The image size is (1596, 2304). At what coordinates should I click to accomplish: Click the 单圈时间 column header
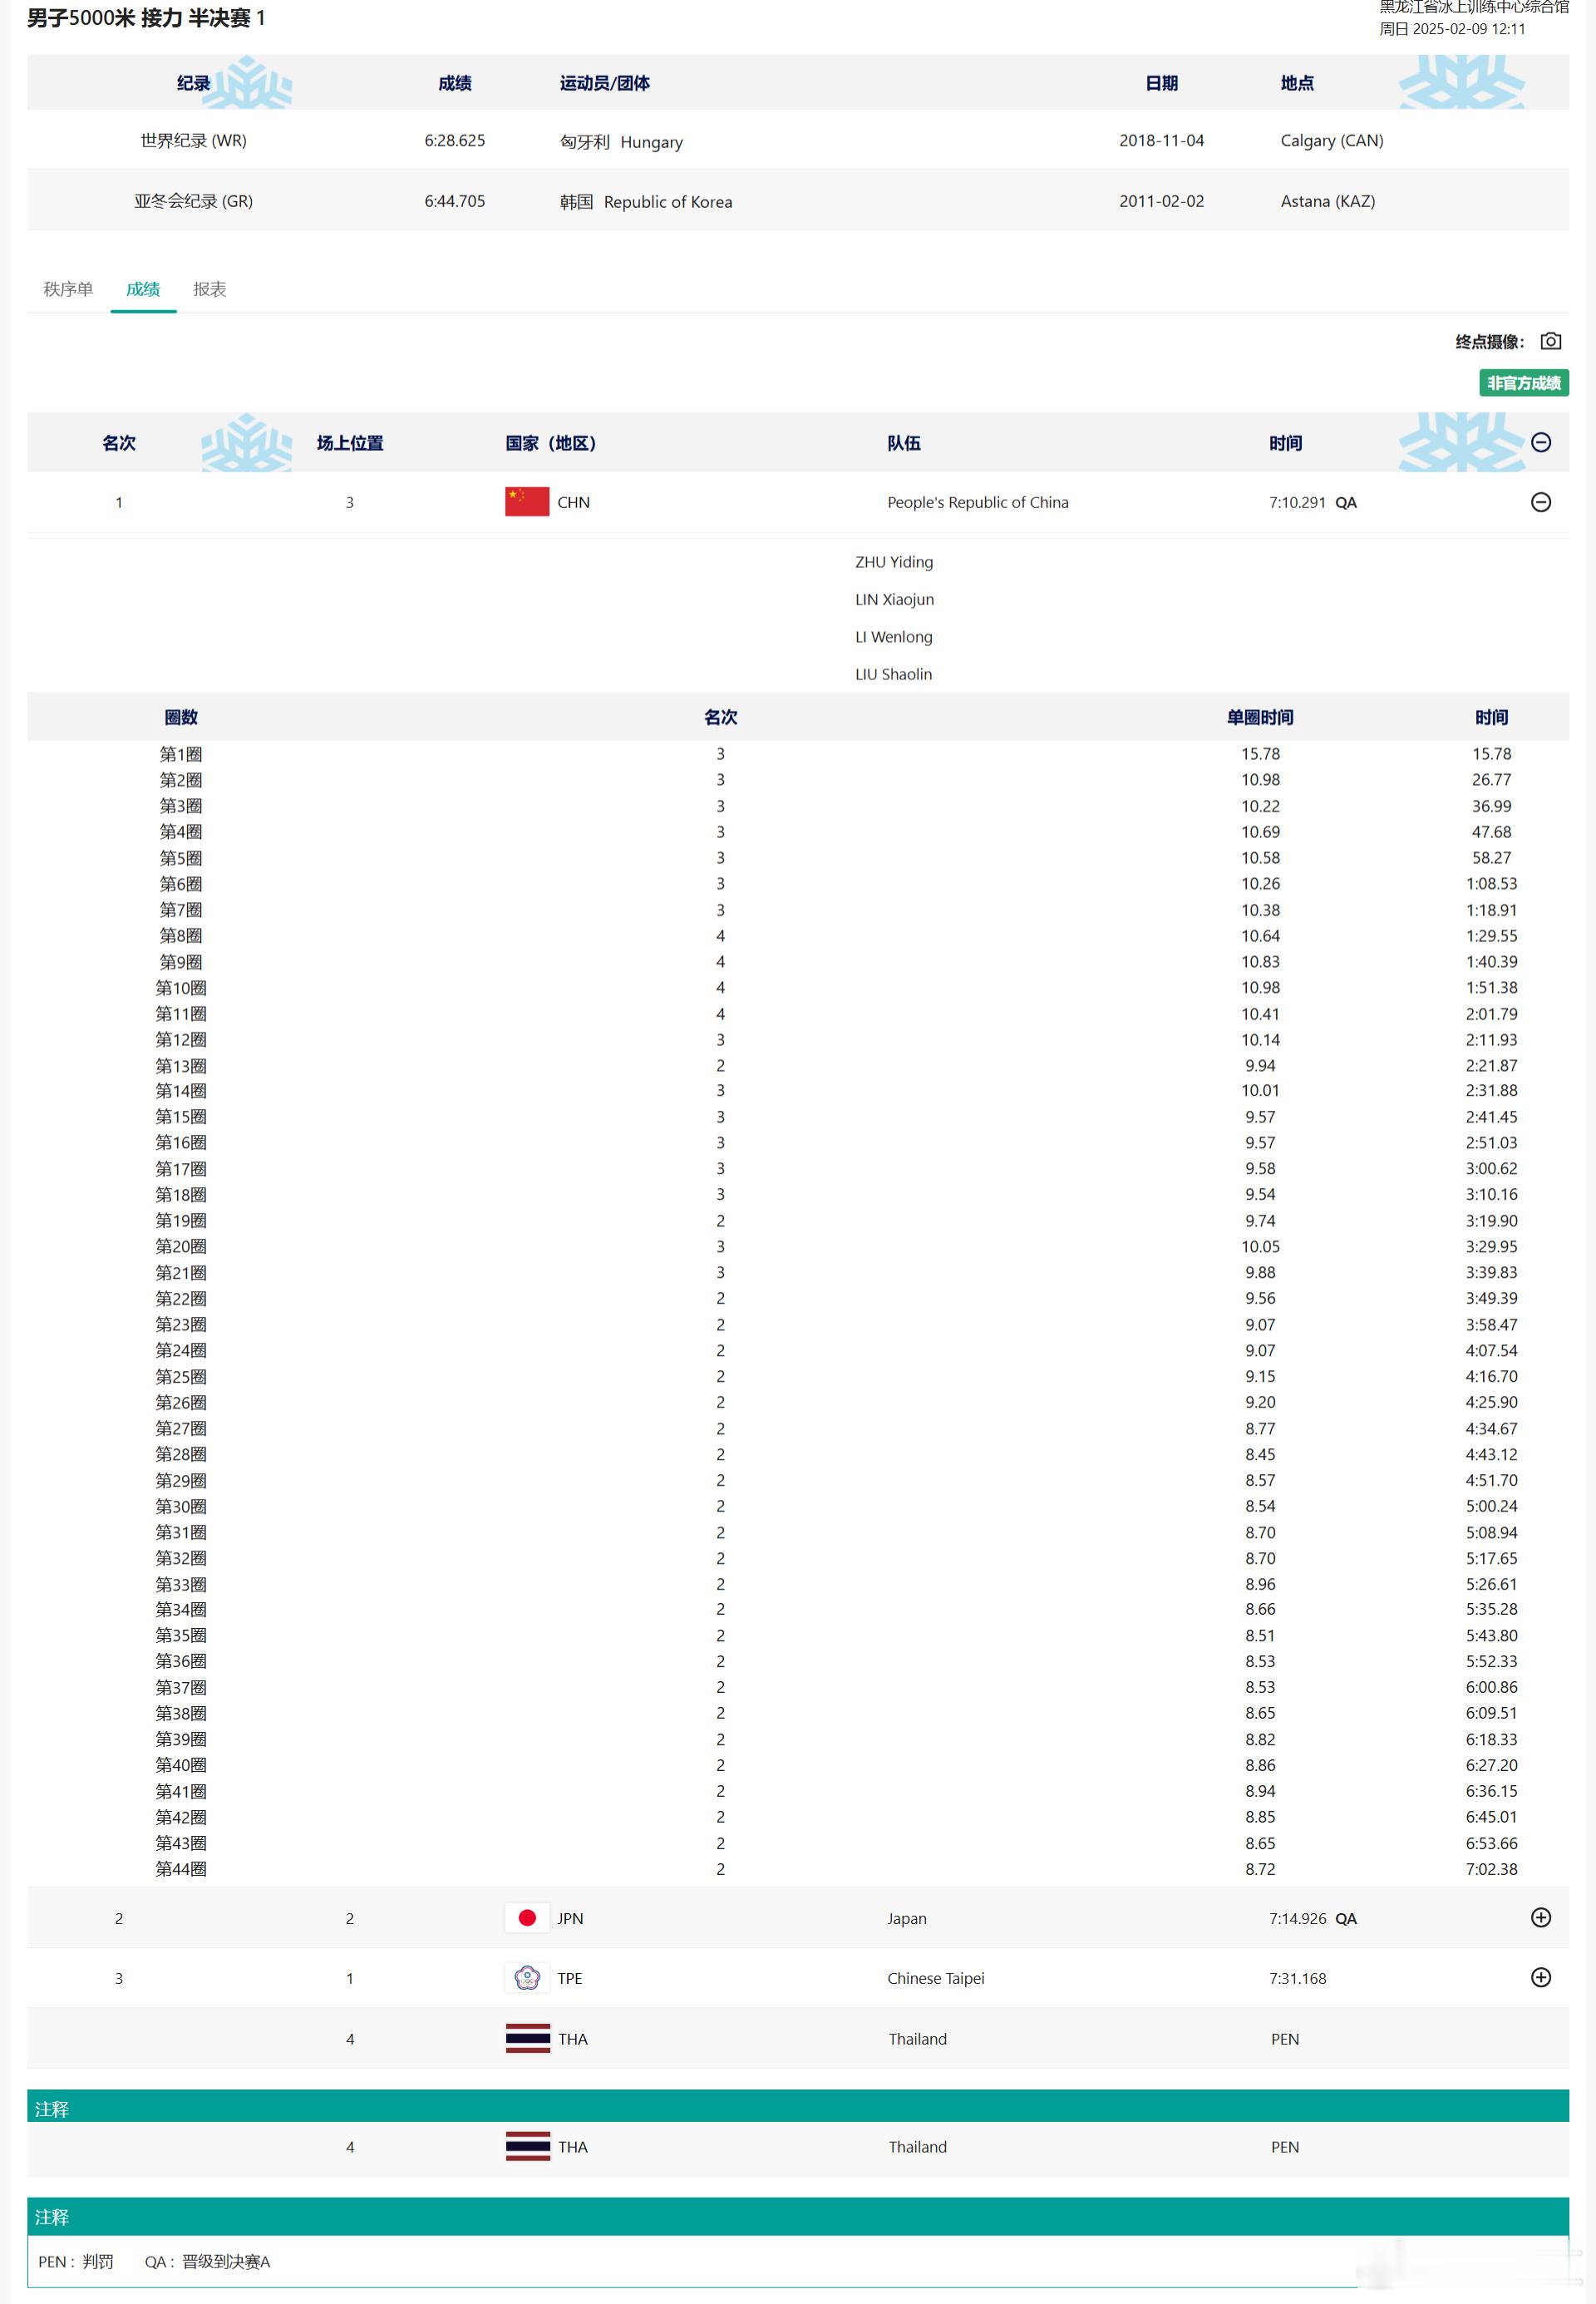pyautogui.click(x=1260, y=717)
